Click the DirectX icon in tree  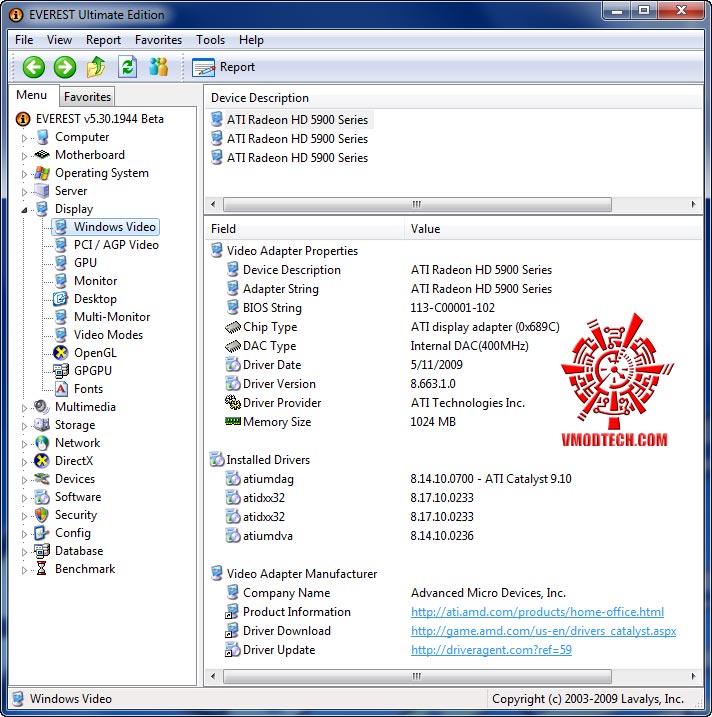[42, 460]
